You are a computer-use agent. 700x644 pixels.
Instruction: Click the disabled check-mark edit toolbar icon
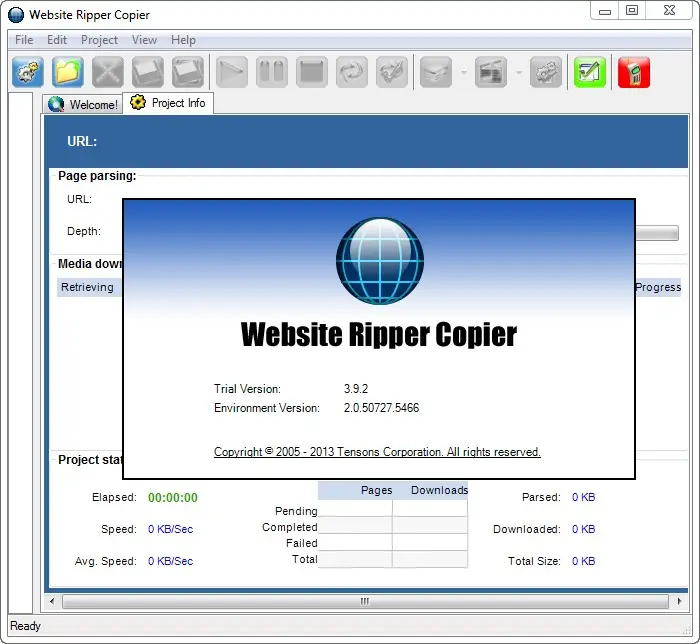[392, 72]
